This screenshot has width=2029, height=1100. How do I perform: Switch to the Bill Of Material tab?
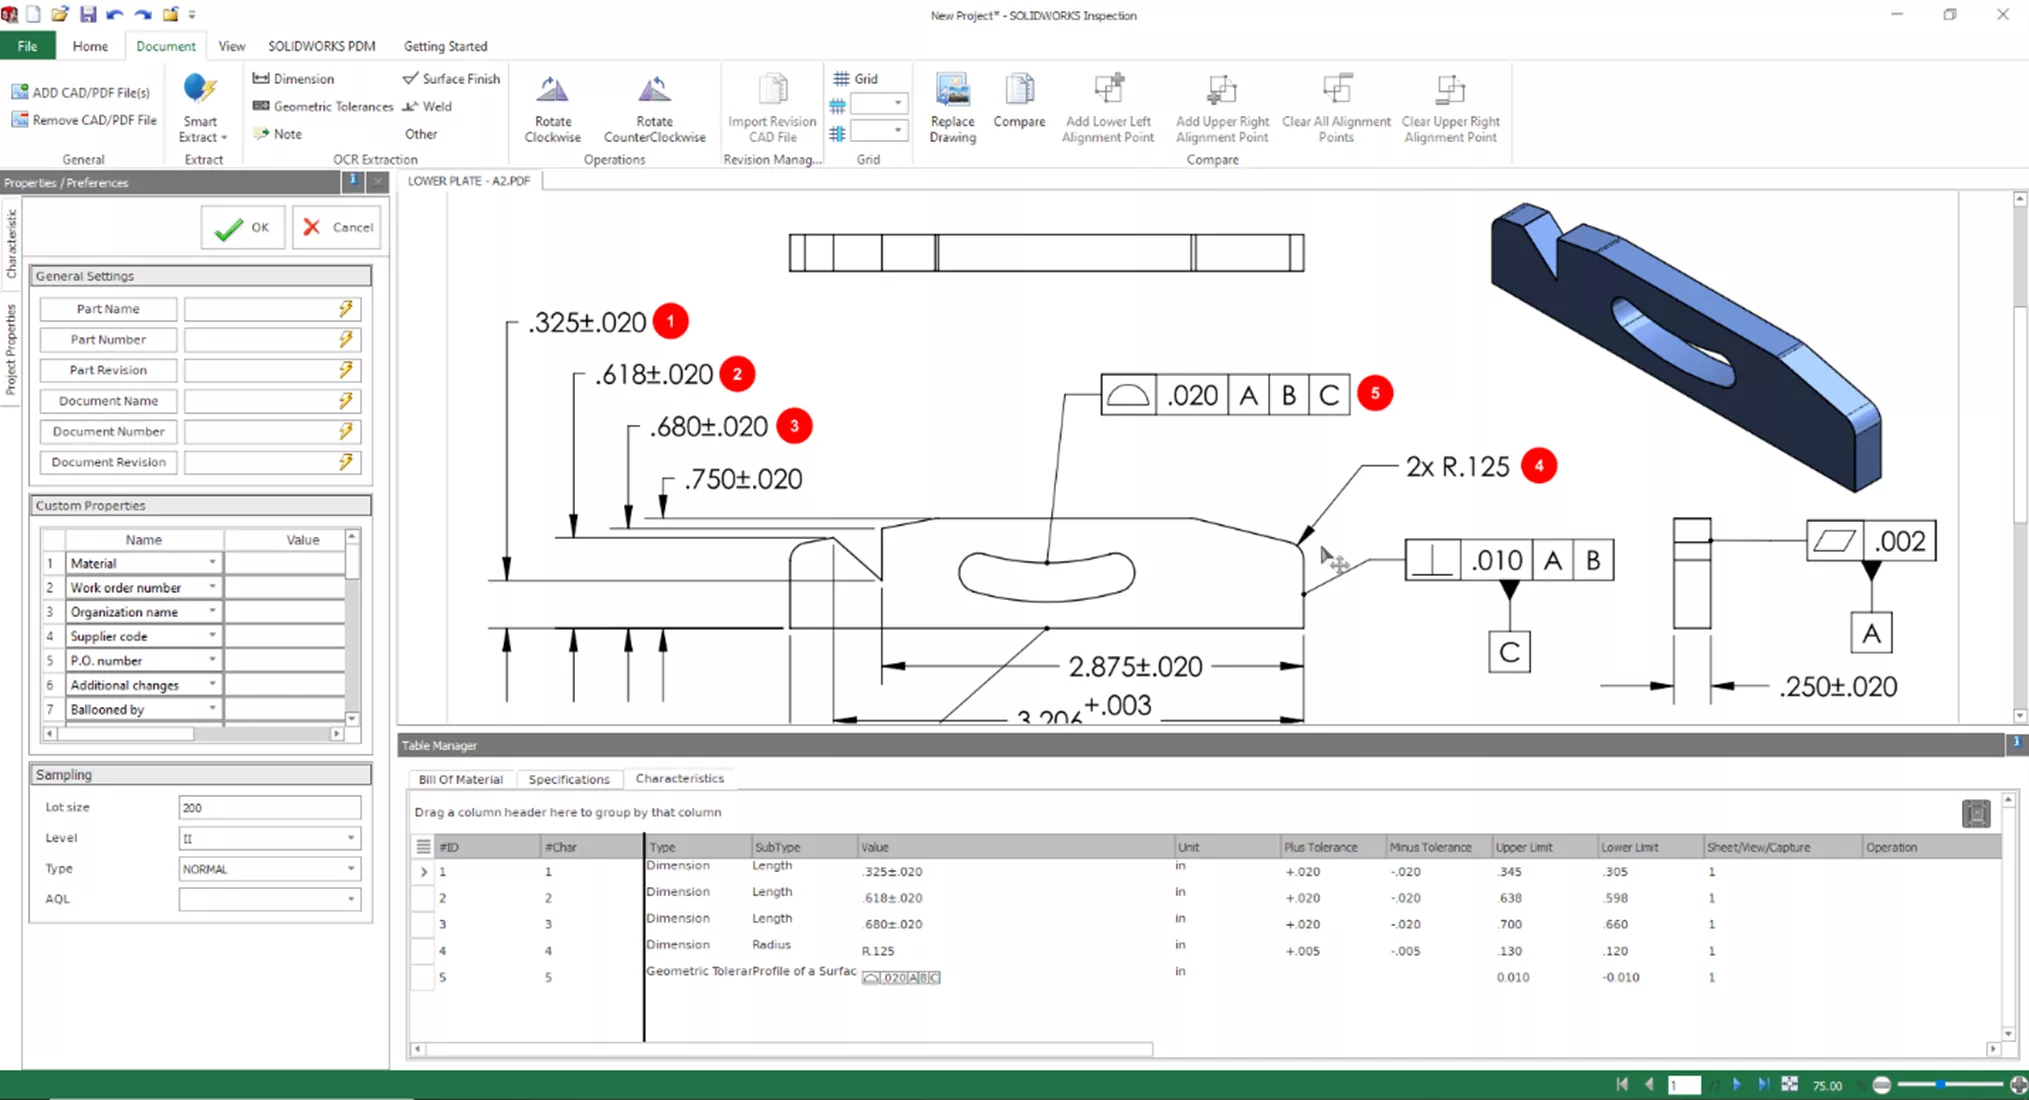[x=461, y=778]
